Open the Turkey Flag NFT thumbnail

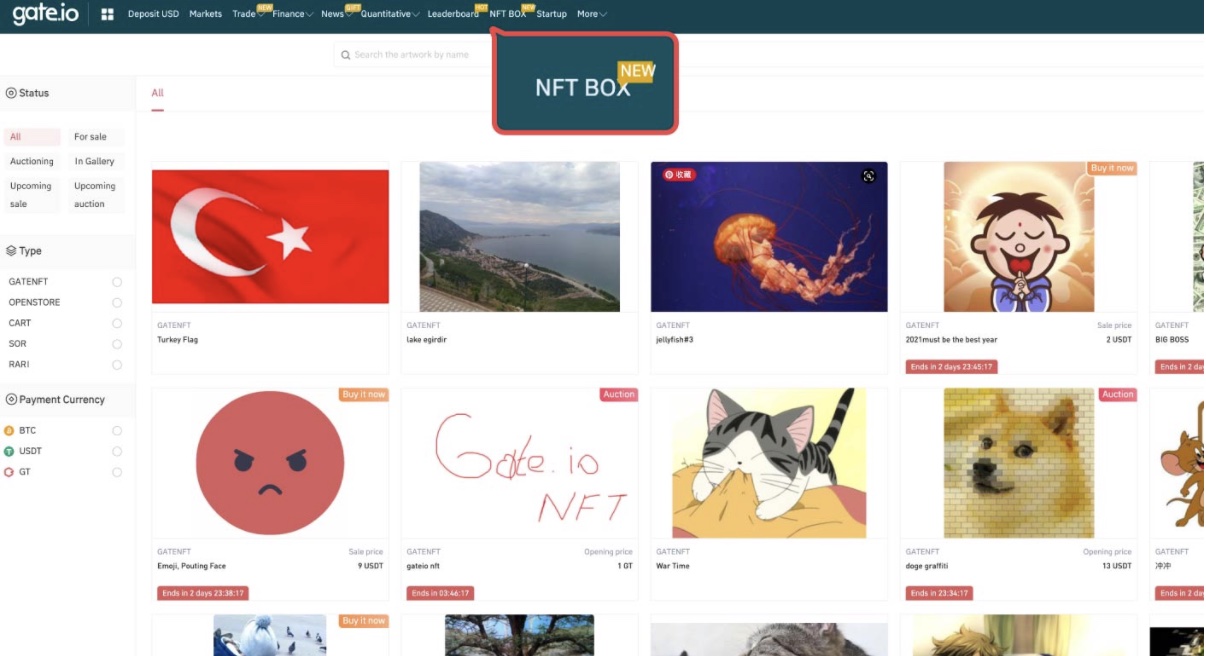[x=270, y=236]
